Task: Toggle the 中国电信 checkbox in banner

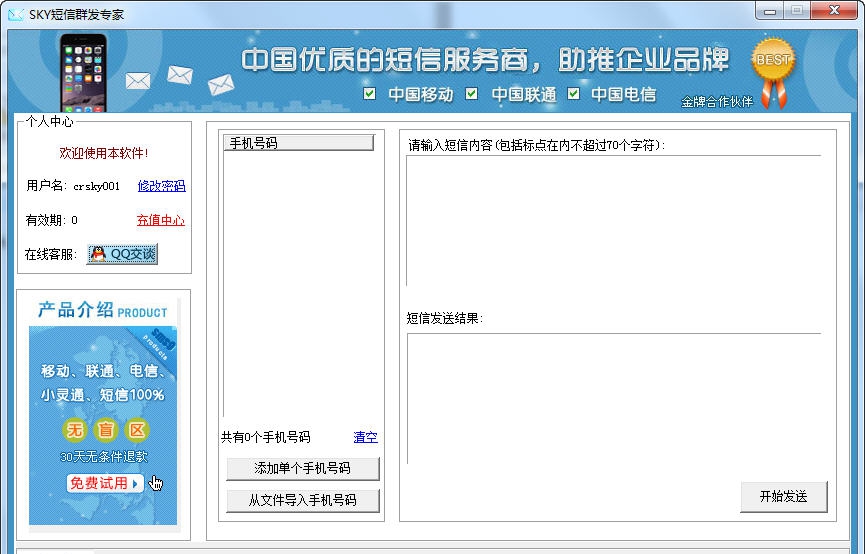Action: 574,94
